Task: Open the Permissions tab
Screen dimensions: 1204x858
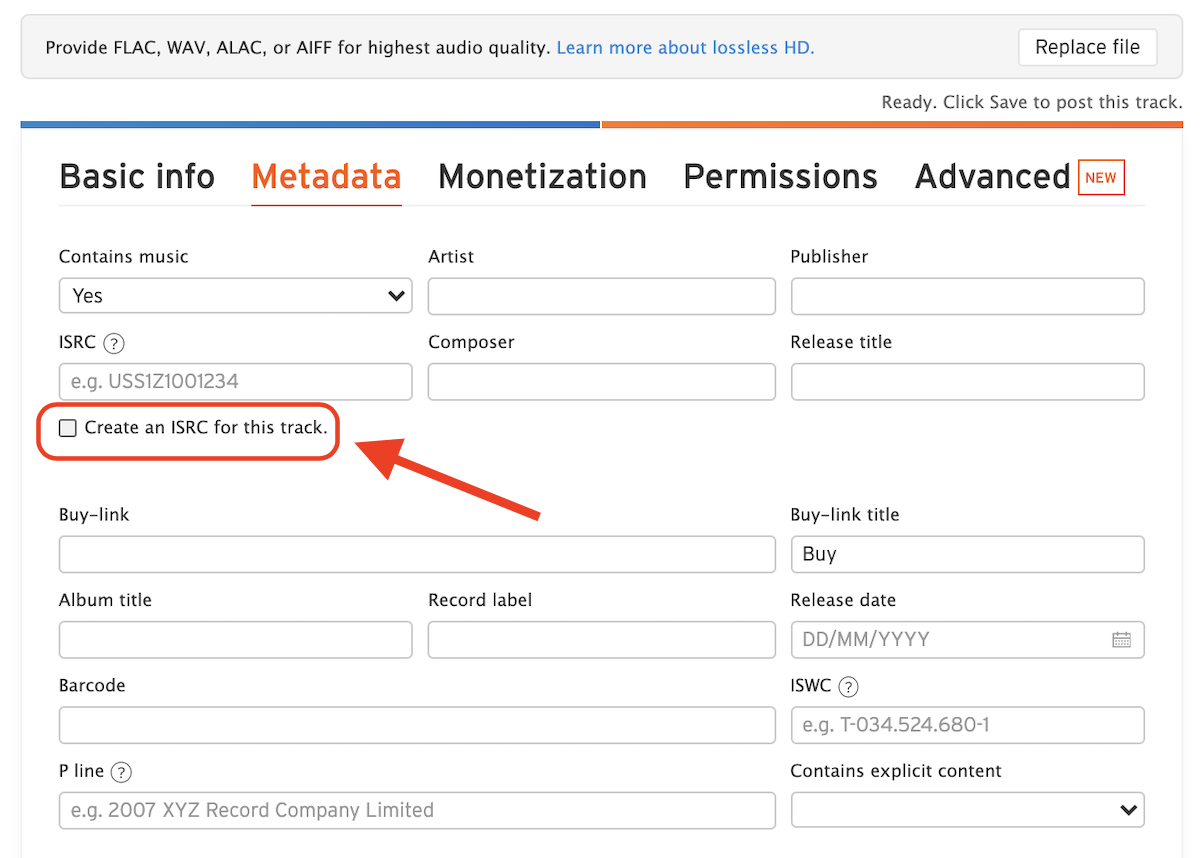Action: (780, 176)
